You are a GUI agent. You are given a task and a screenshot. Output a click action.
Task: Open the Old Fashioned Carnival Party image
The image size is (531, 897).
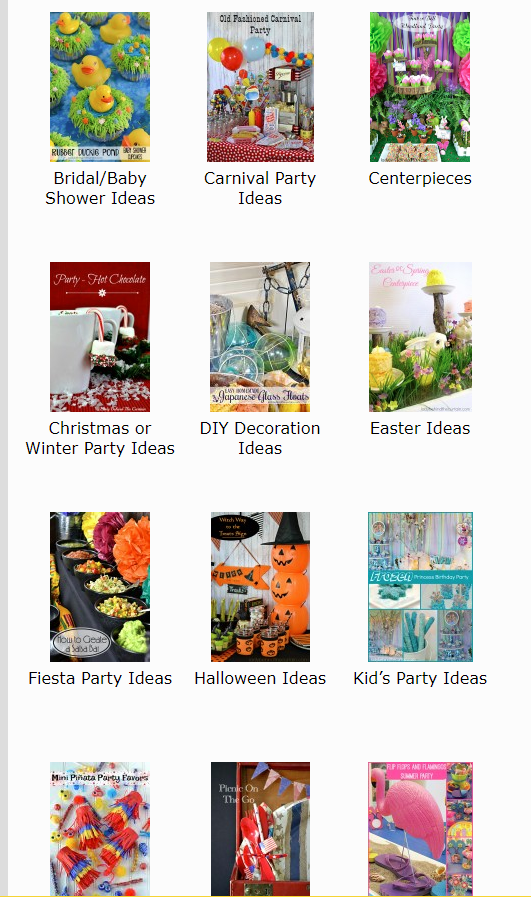(260, 87)
